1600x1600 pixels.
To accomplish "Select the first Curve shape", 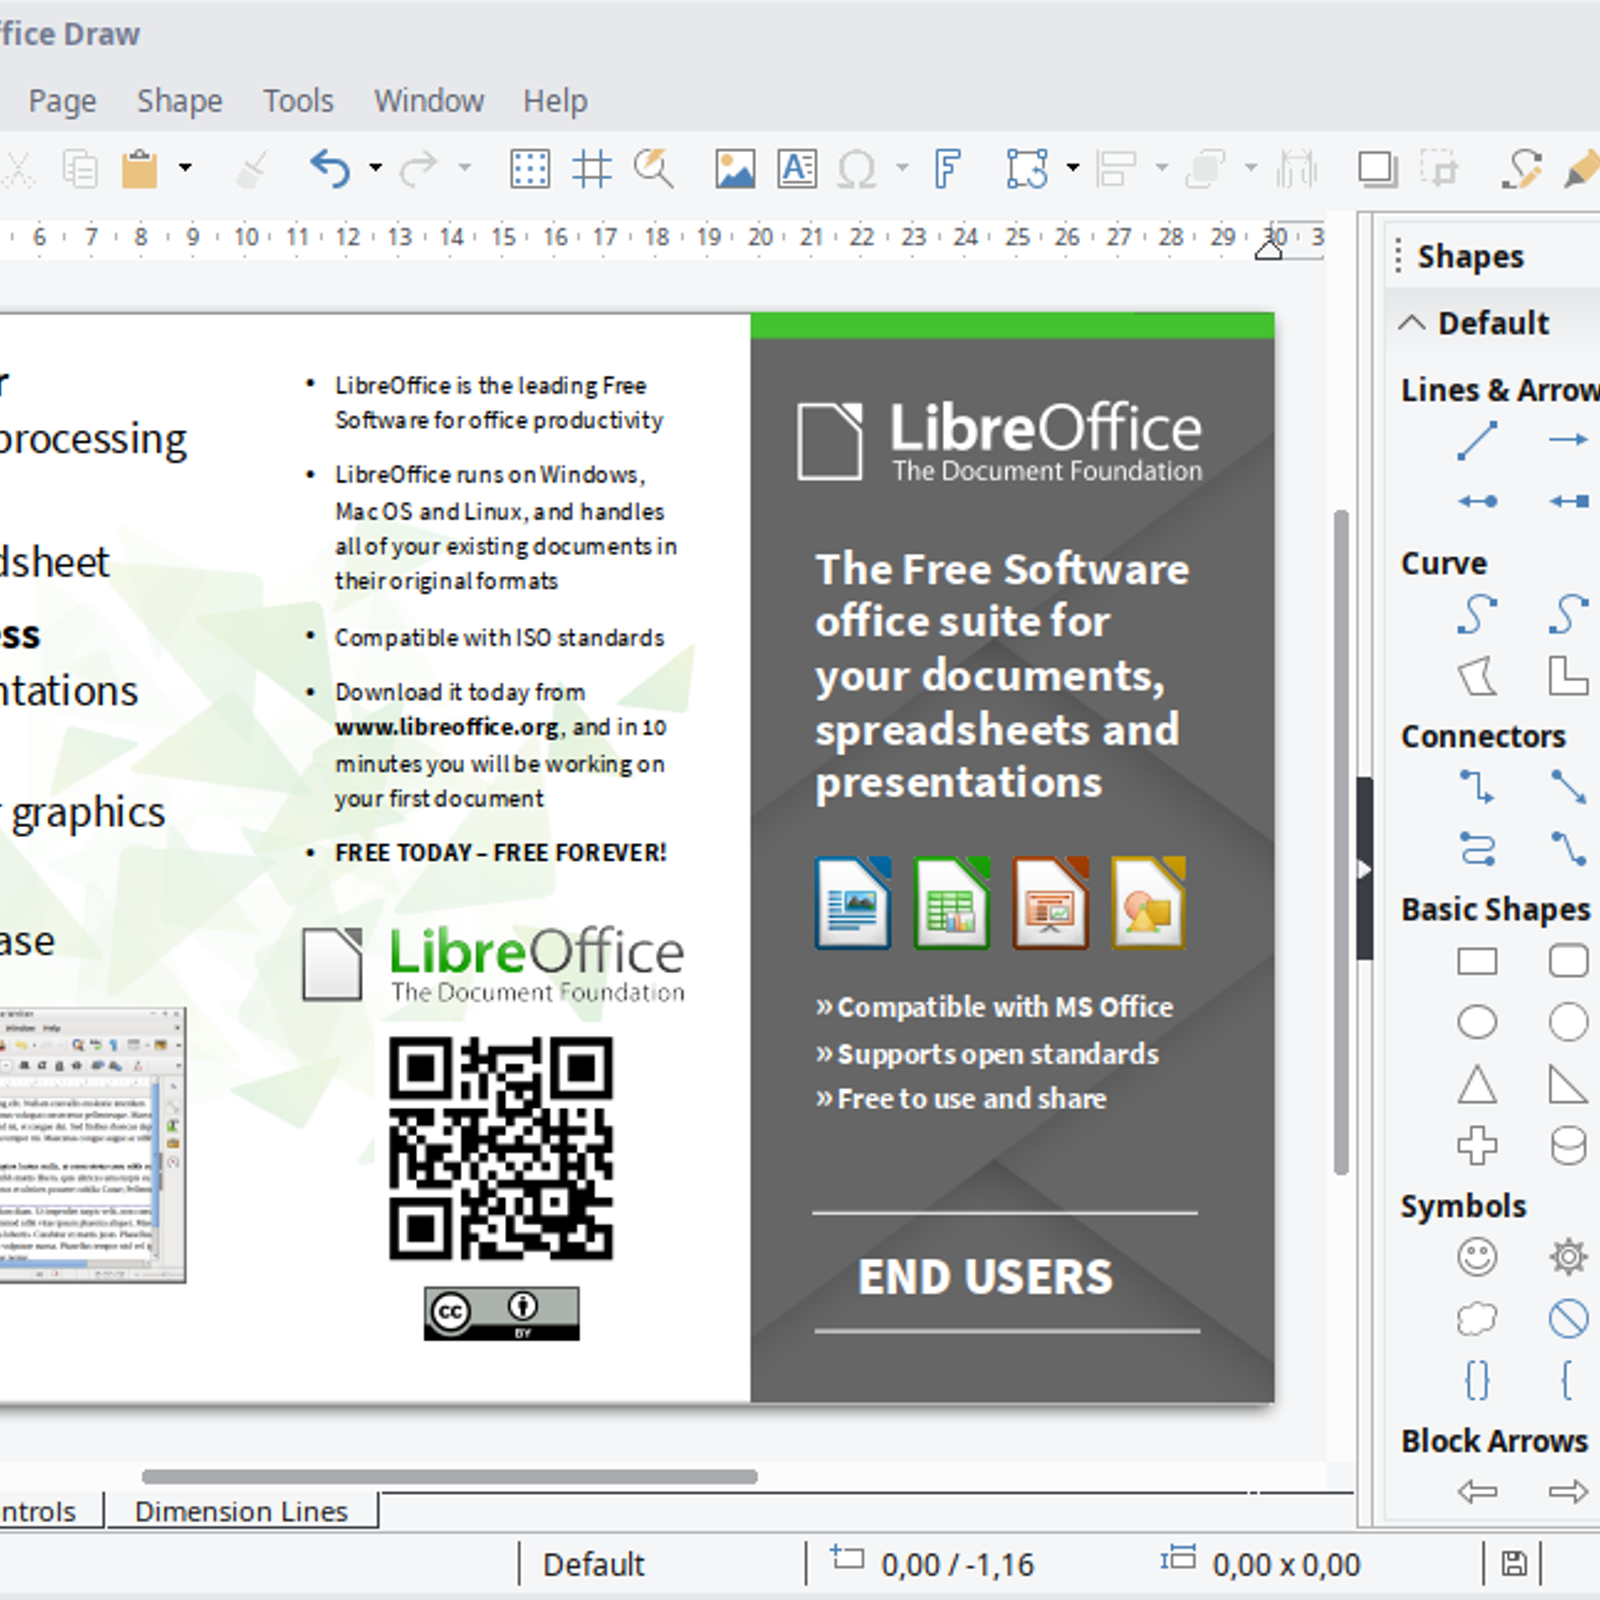I will (1477, 614).
